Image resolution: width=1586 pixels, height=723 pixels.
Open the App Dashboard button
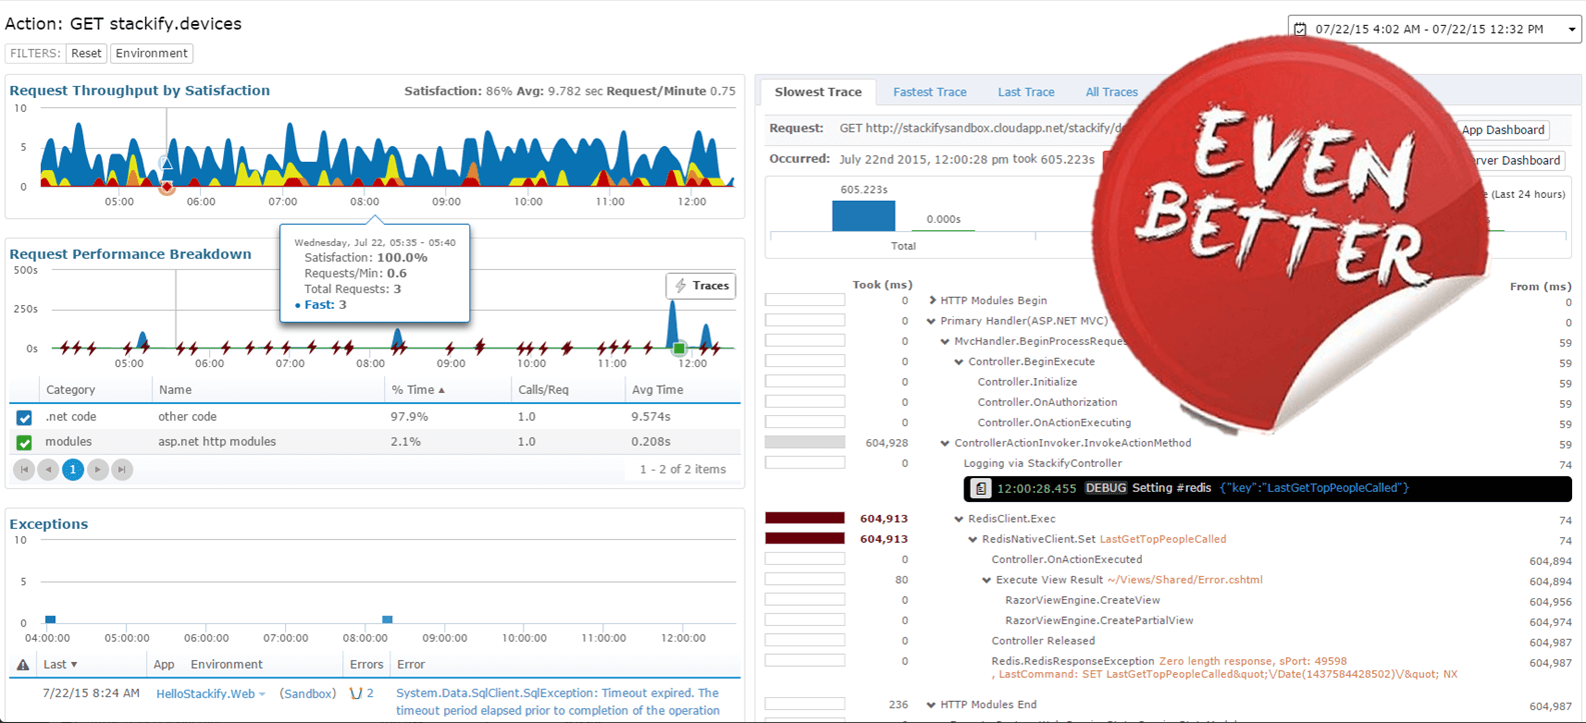(x=1502, y=130)
